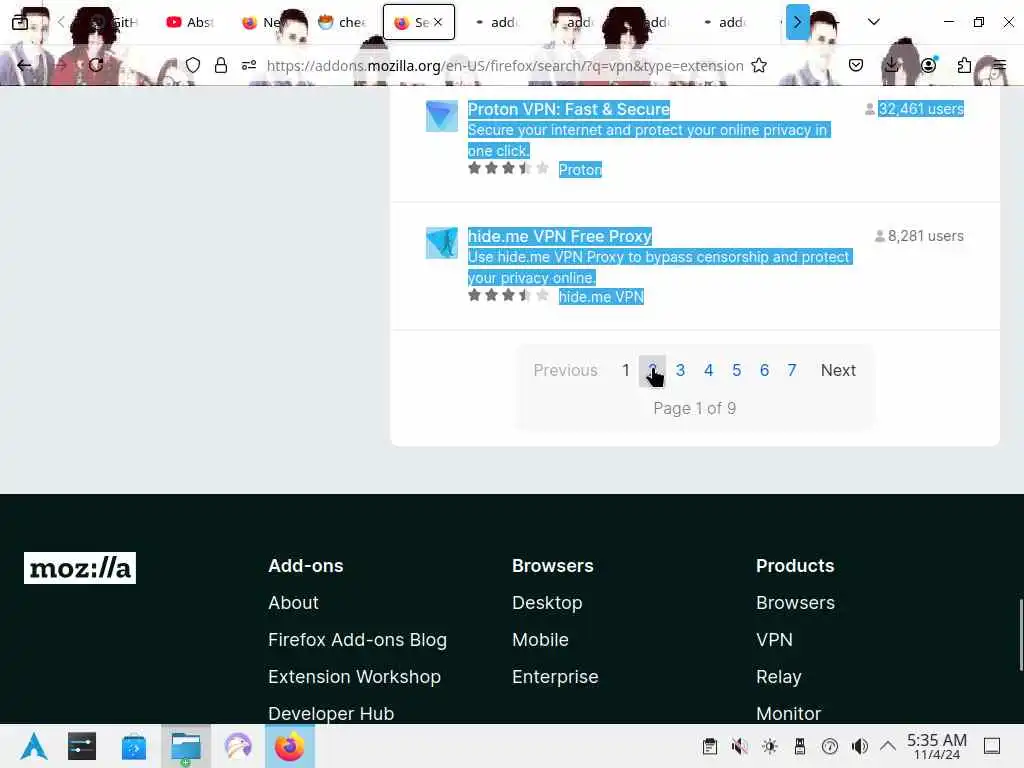Open the Downloads panel
Image resolution: width=1024 pixels, height=768 pixels.
891,65
